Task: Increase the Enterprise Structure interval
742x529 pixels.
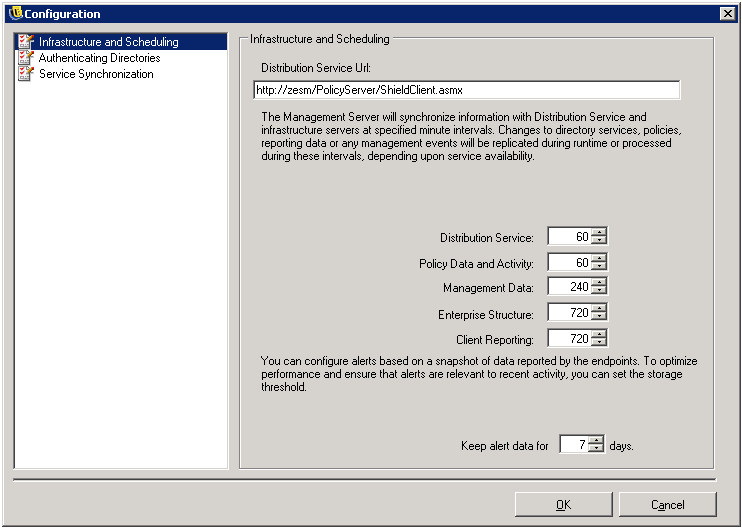Action: (599, 308)
